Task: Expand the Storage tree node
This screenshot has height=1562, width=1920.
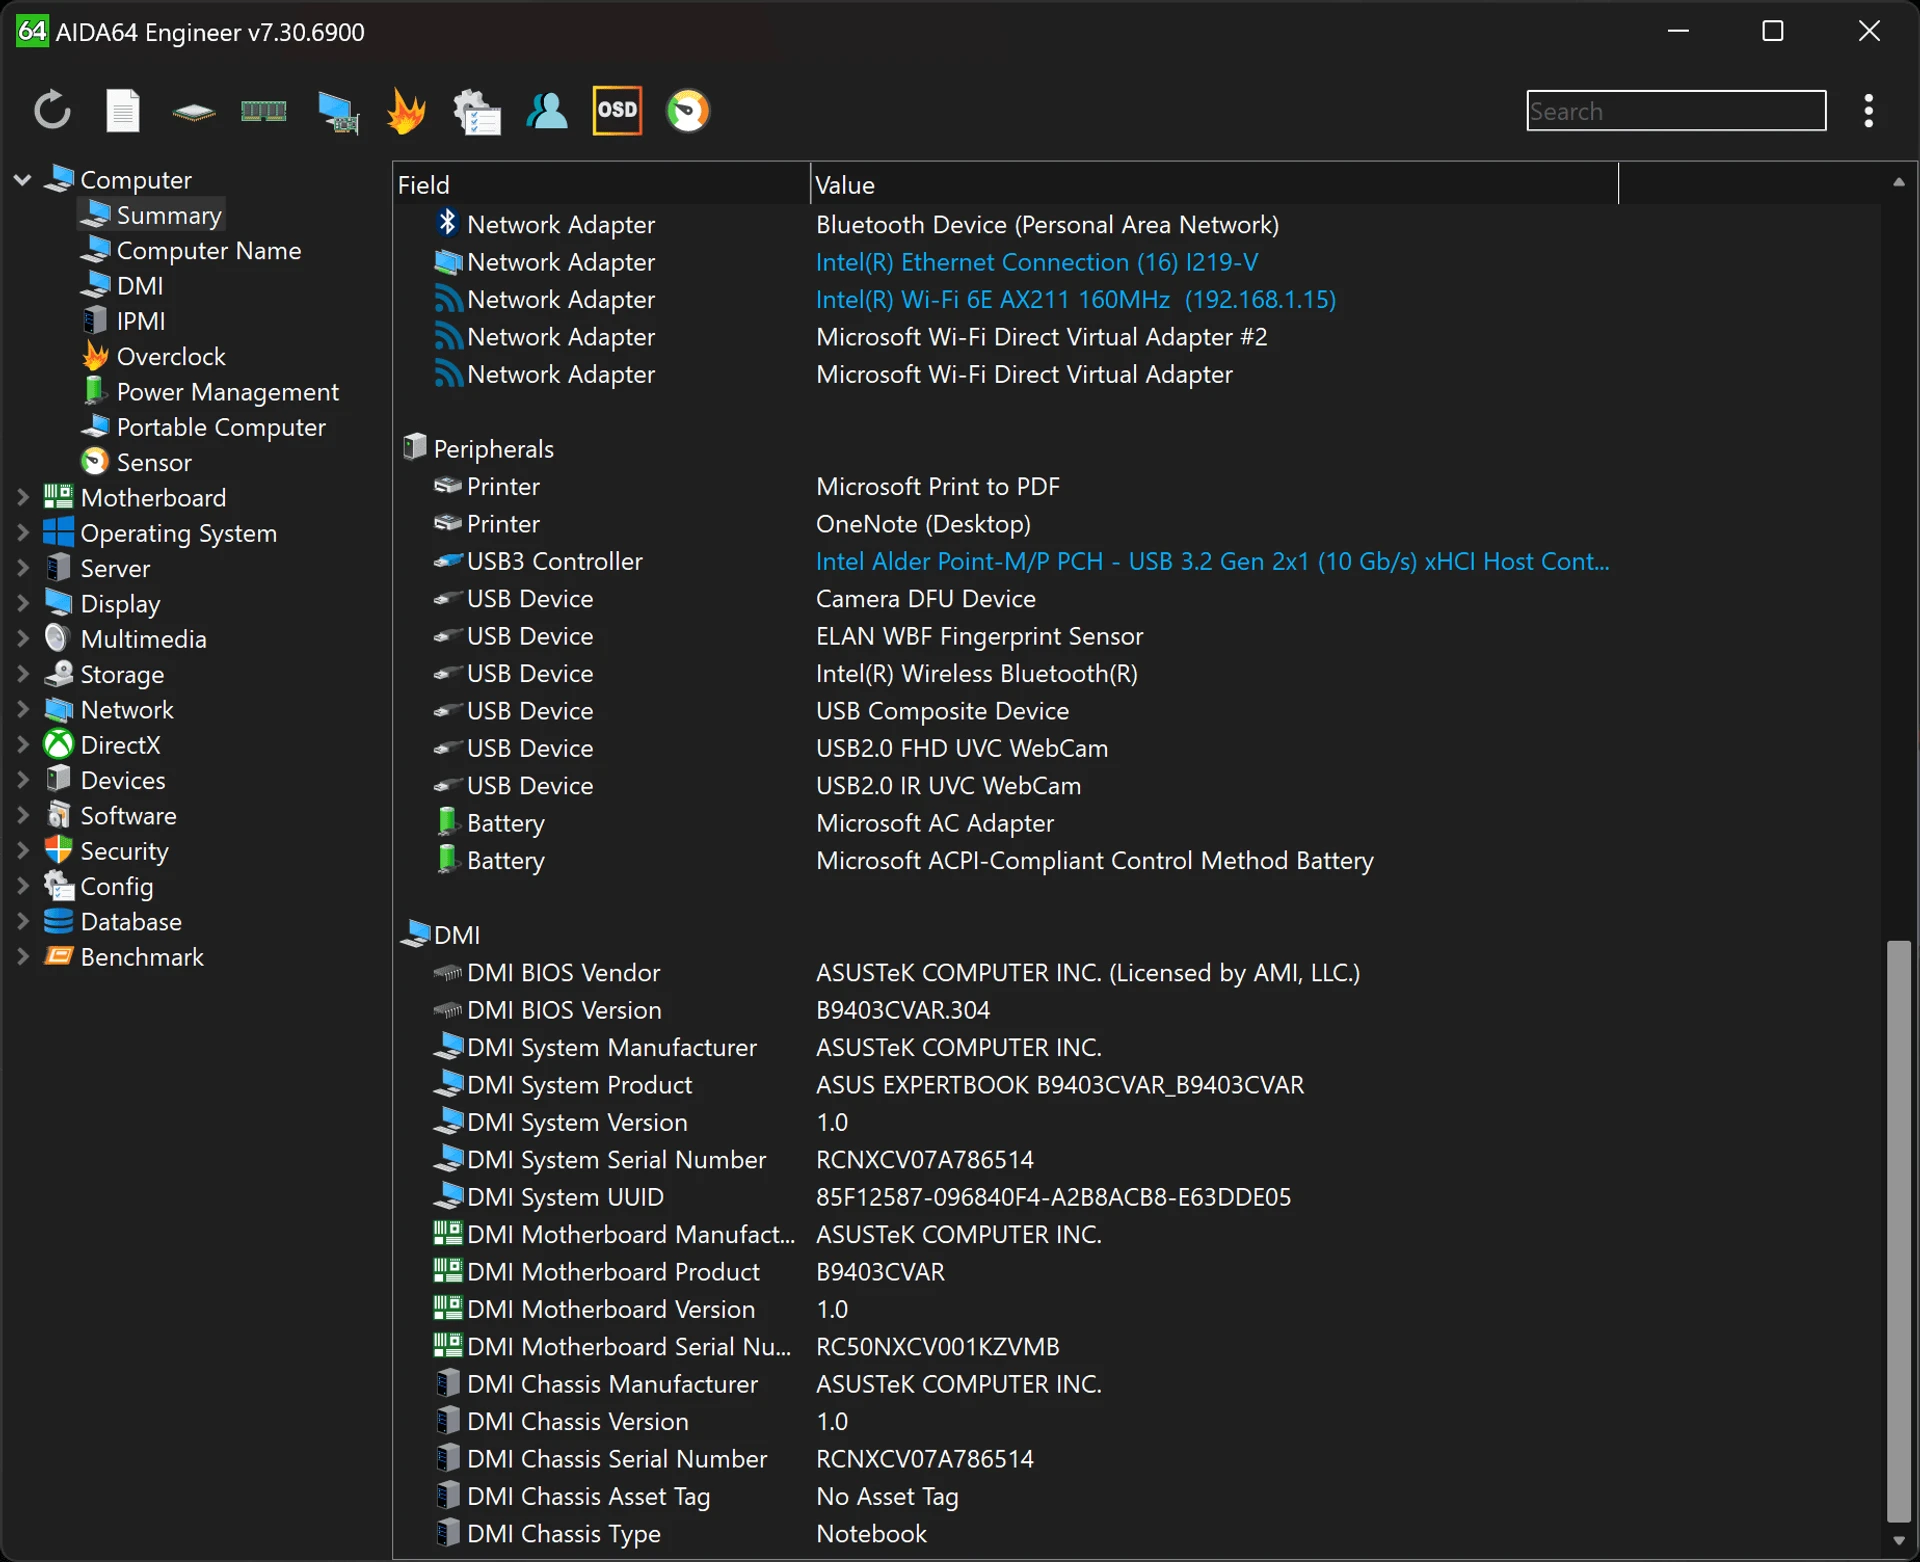Action: click(23, 674)
